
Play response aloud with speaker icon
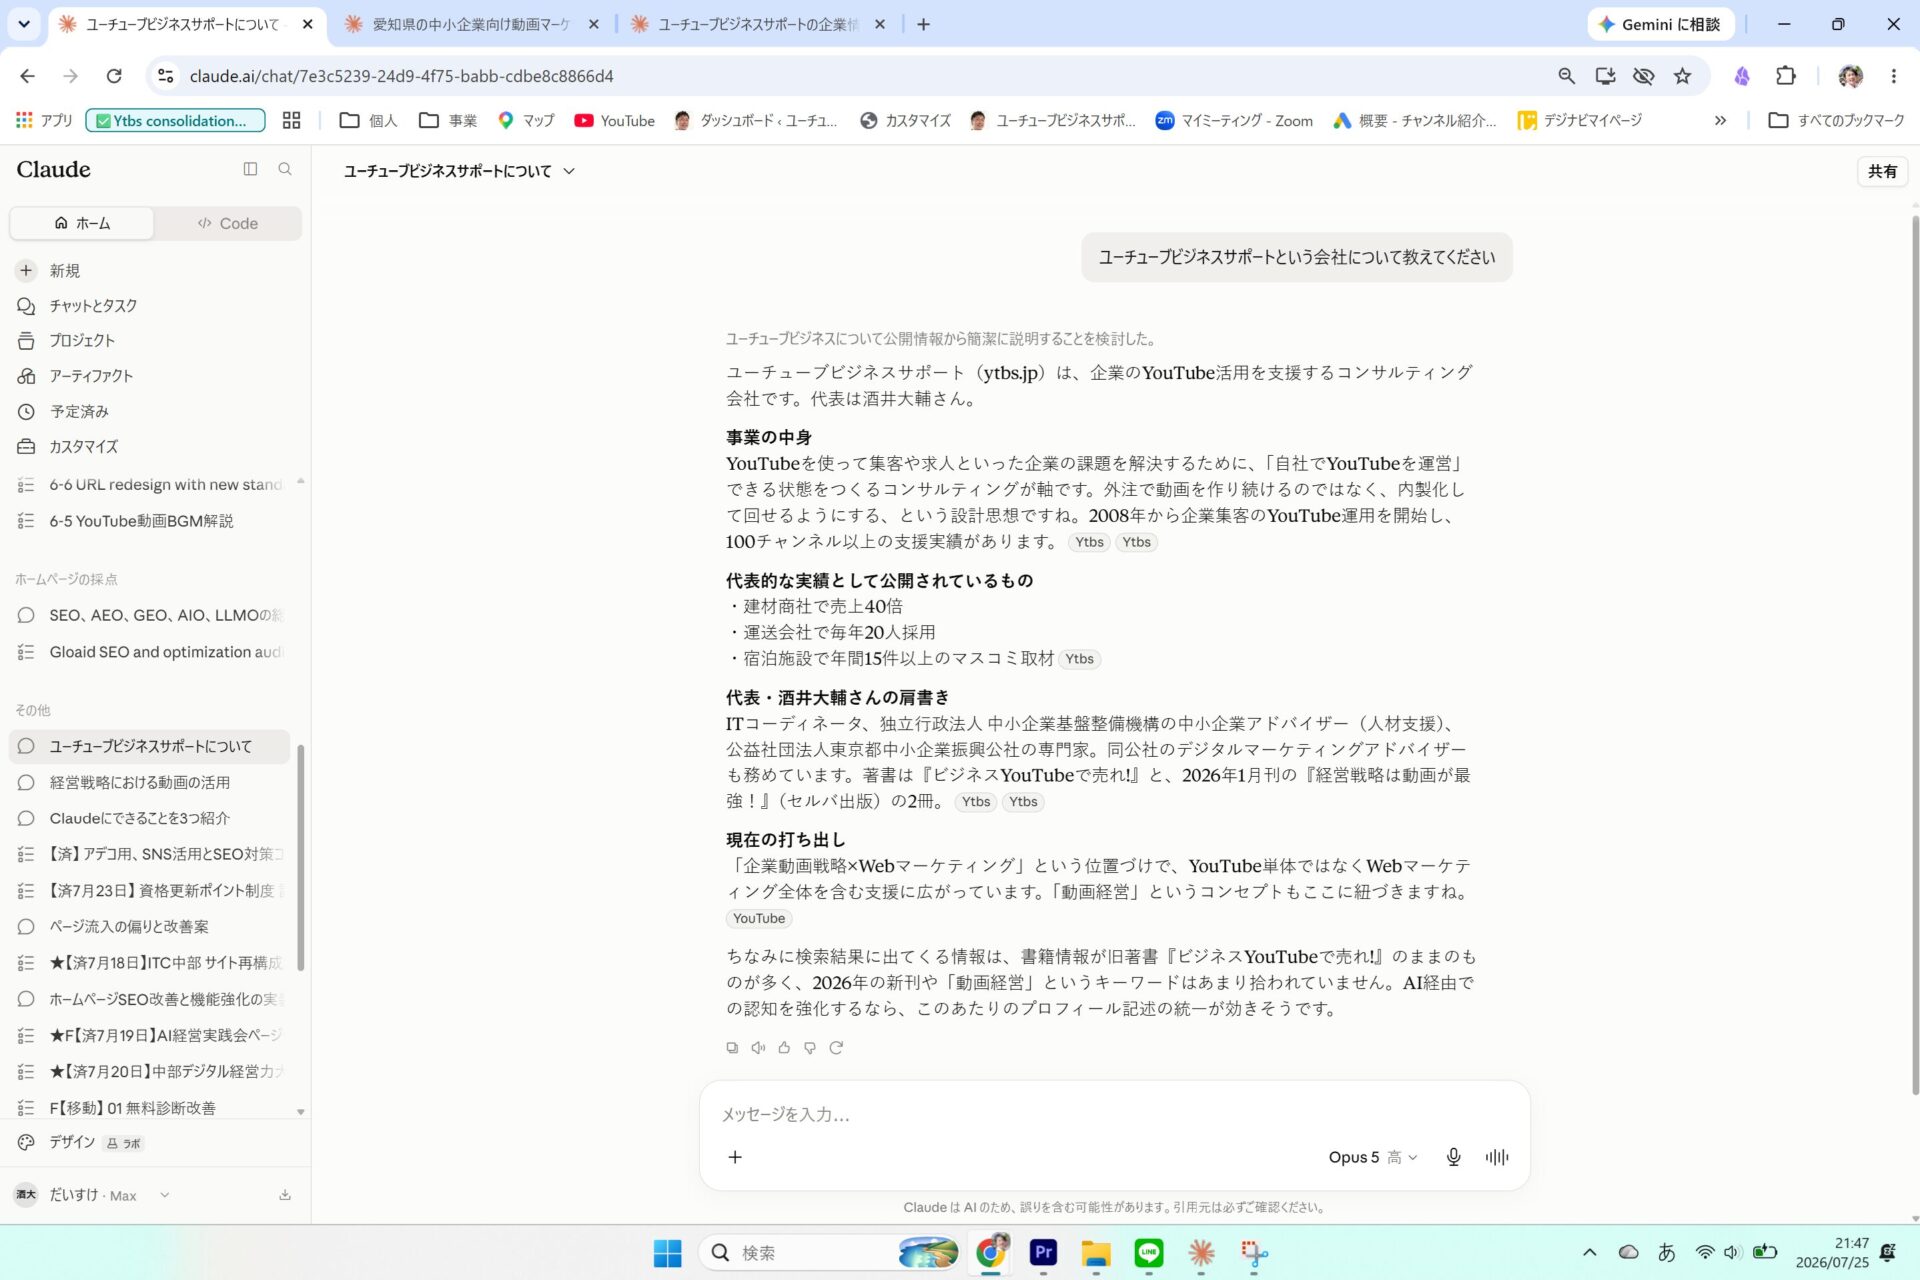pyautogui.click(x=758, y=1048)
